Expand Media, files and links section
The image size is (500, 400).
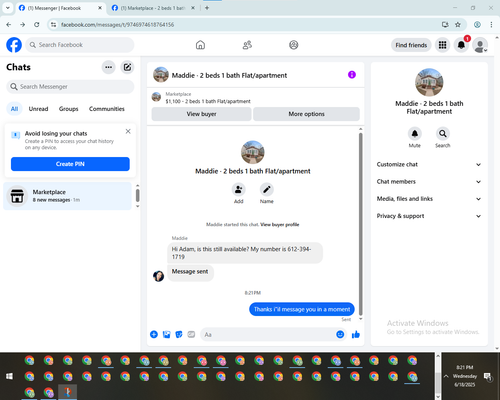tap(429, 199)
